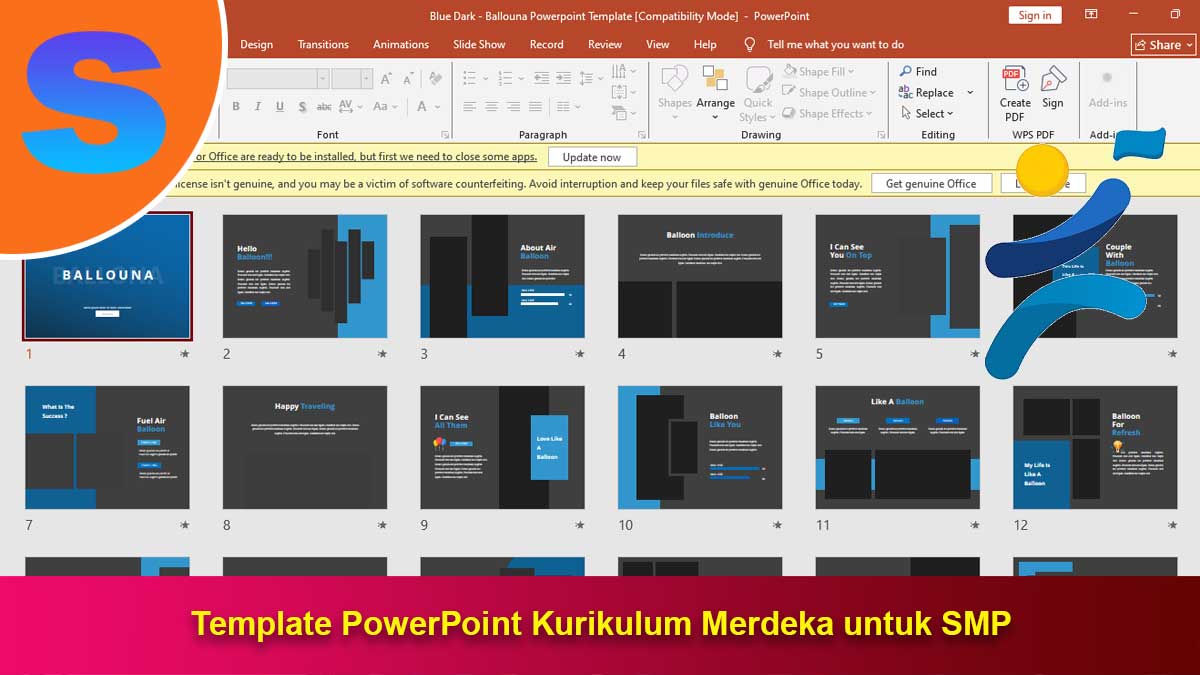This screenshot has width=1200, height=675.
Task: Toggle text Shadow formatting
Action: click(x=303, y=106)
